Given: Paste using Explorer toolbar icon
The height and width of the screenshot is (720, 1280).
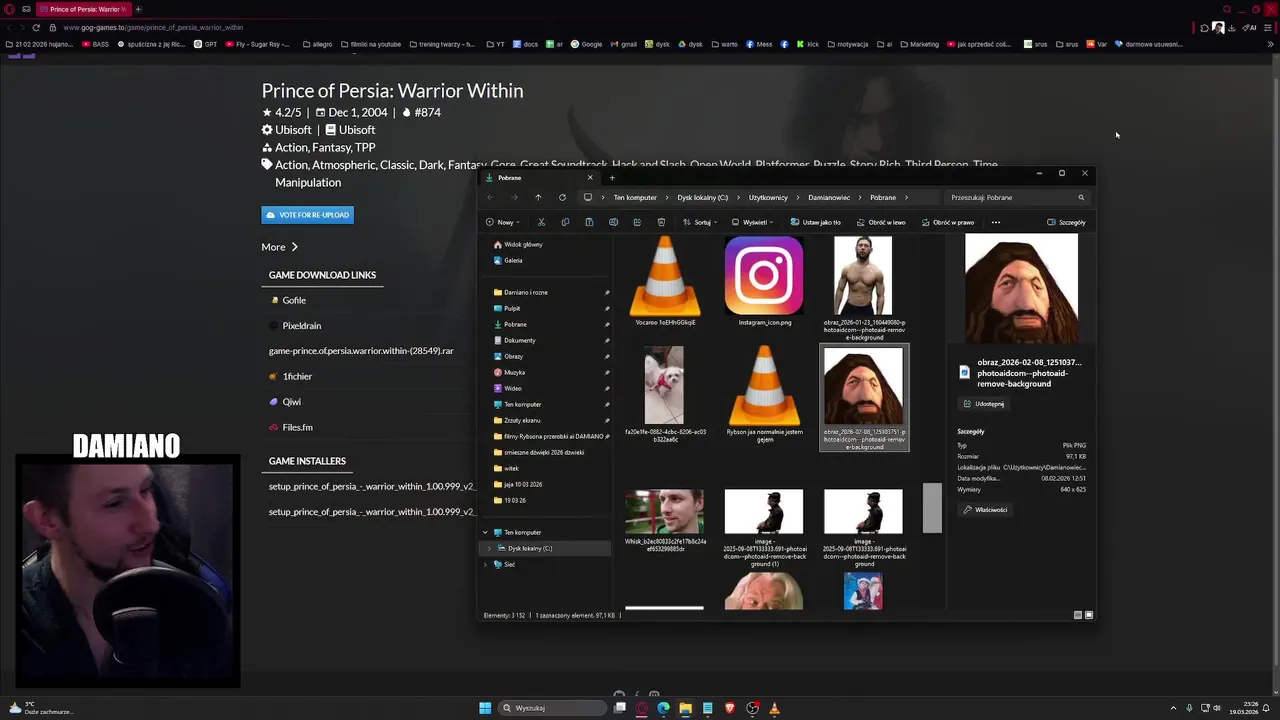Looking at the screenshot, I should click(x=589, y=222).
